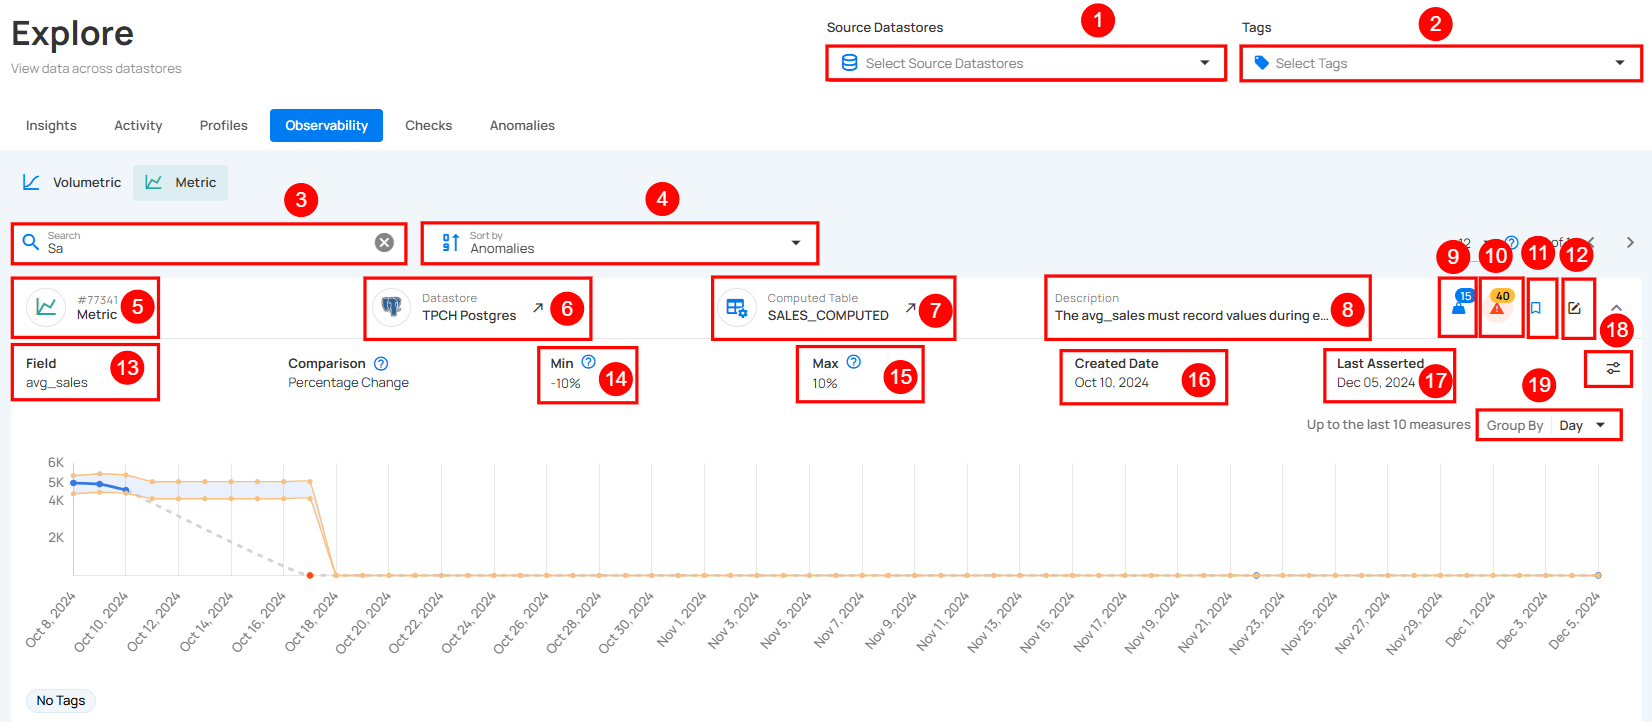Go to next page with right chevron
This screenshot has height=722, width=1652.
pyautogui.click(x=1630, y=243)
